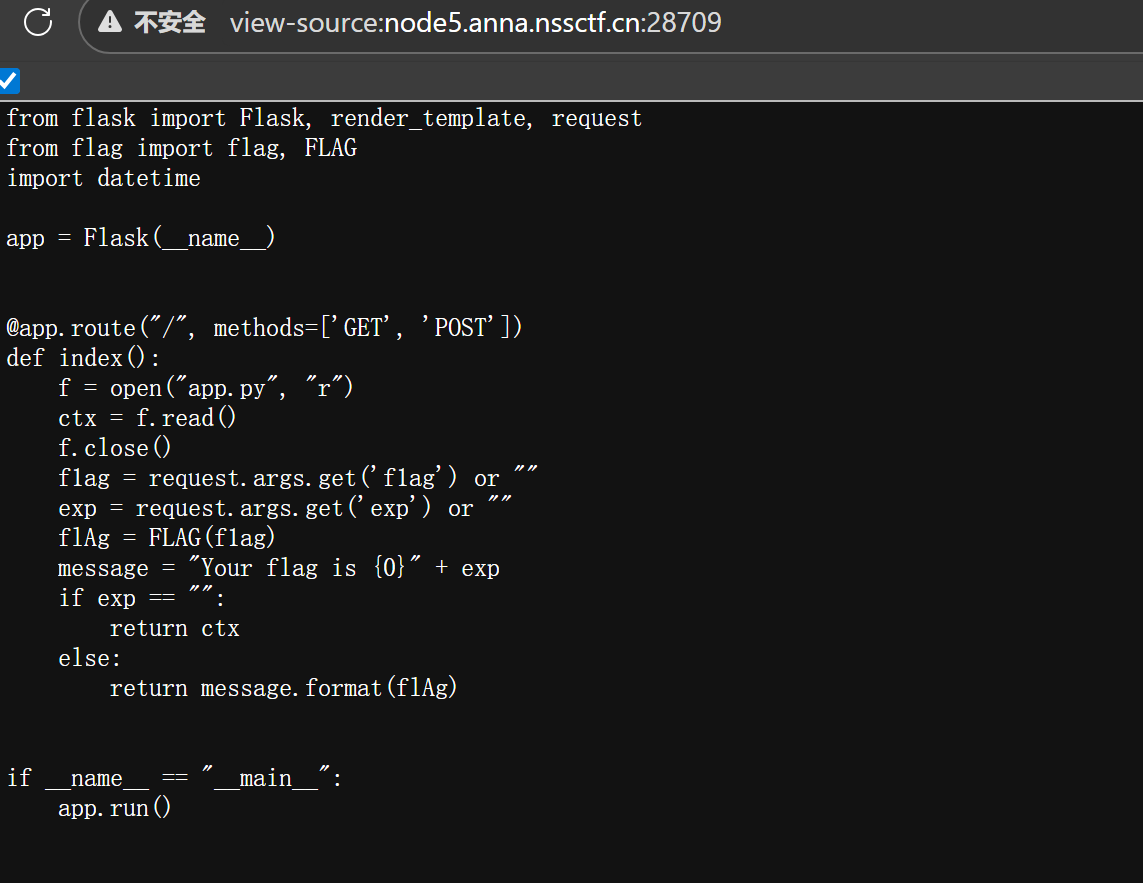This screenshot has height=883, width=1143.
Task: Click the view-source URL in the address bar
Action: 475,23
